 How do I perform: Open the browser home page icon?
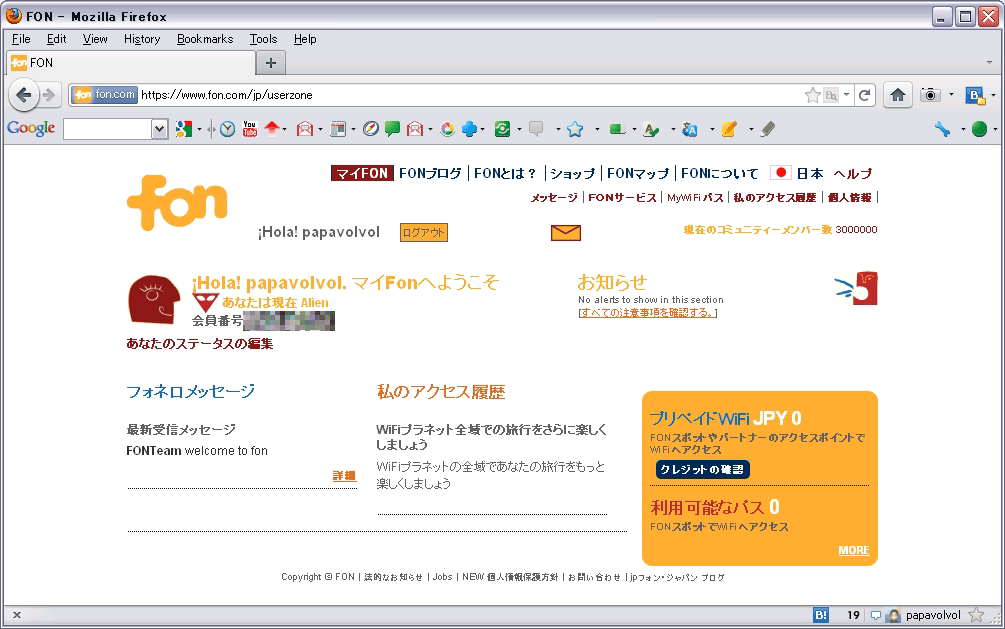pos(897,95)
